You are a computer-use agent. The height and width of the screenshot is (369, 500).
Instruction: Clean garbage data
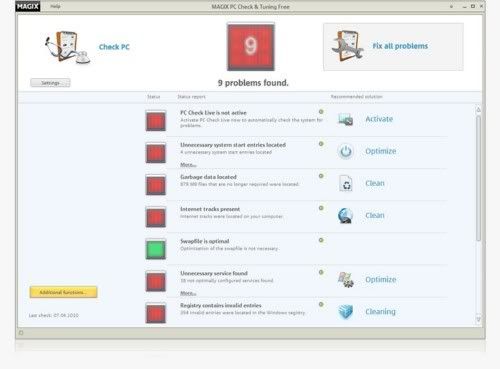[375, 183]
